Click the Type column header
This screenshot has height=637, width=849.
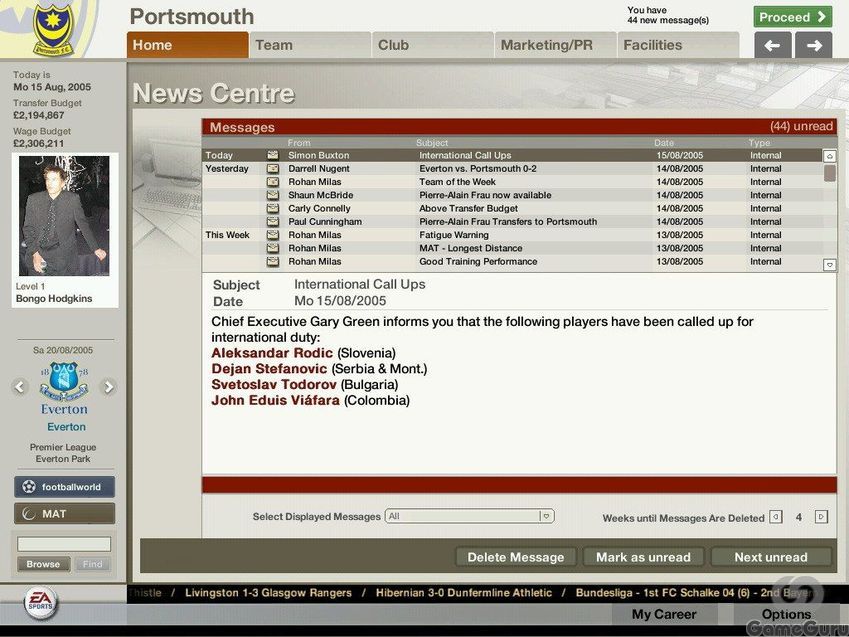759,143
